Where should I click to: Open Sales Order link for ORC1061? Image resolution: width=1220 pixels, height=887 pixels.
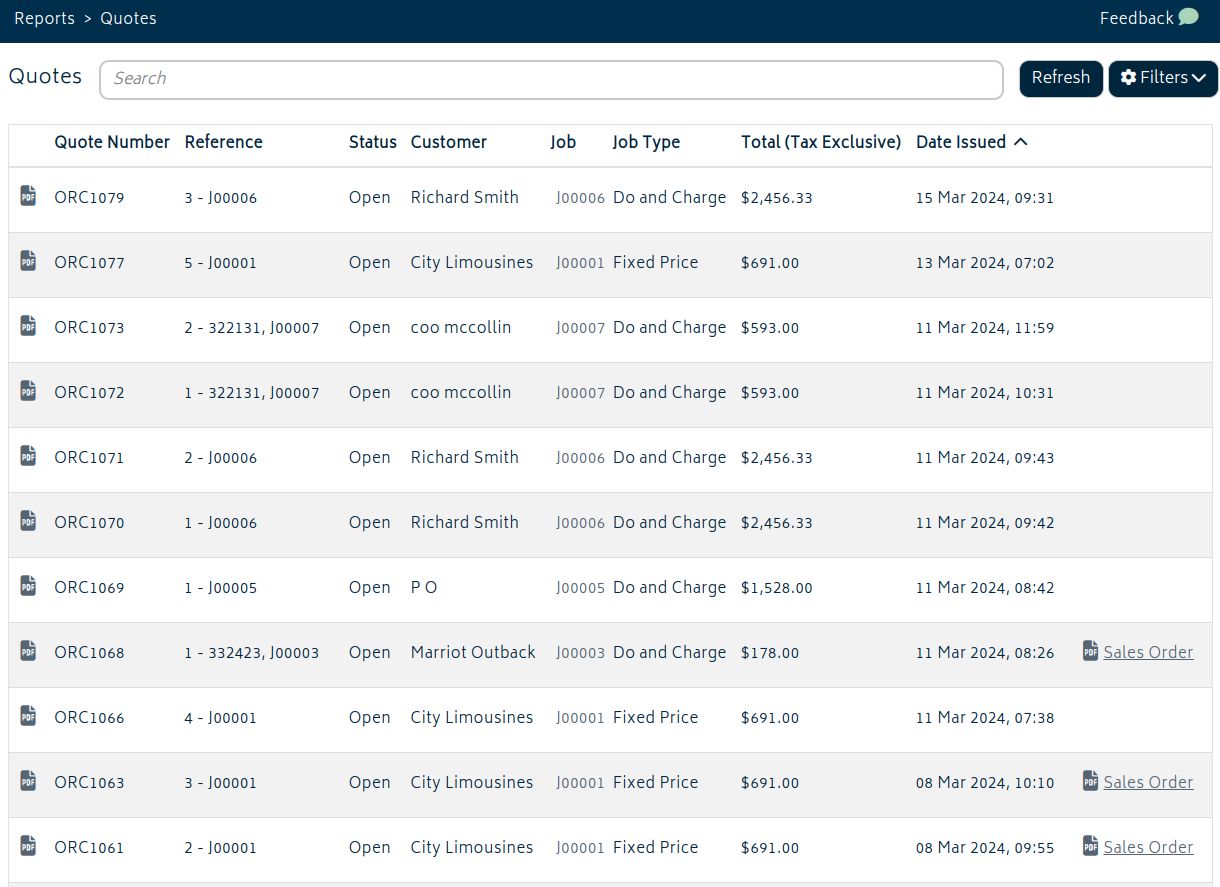click(1148, 847)
